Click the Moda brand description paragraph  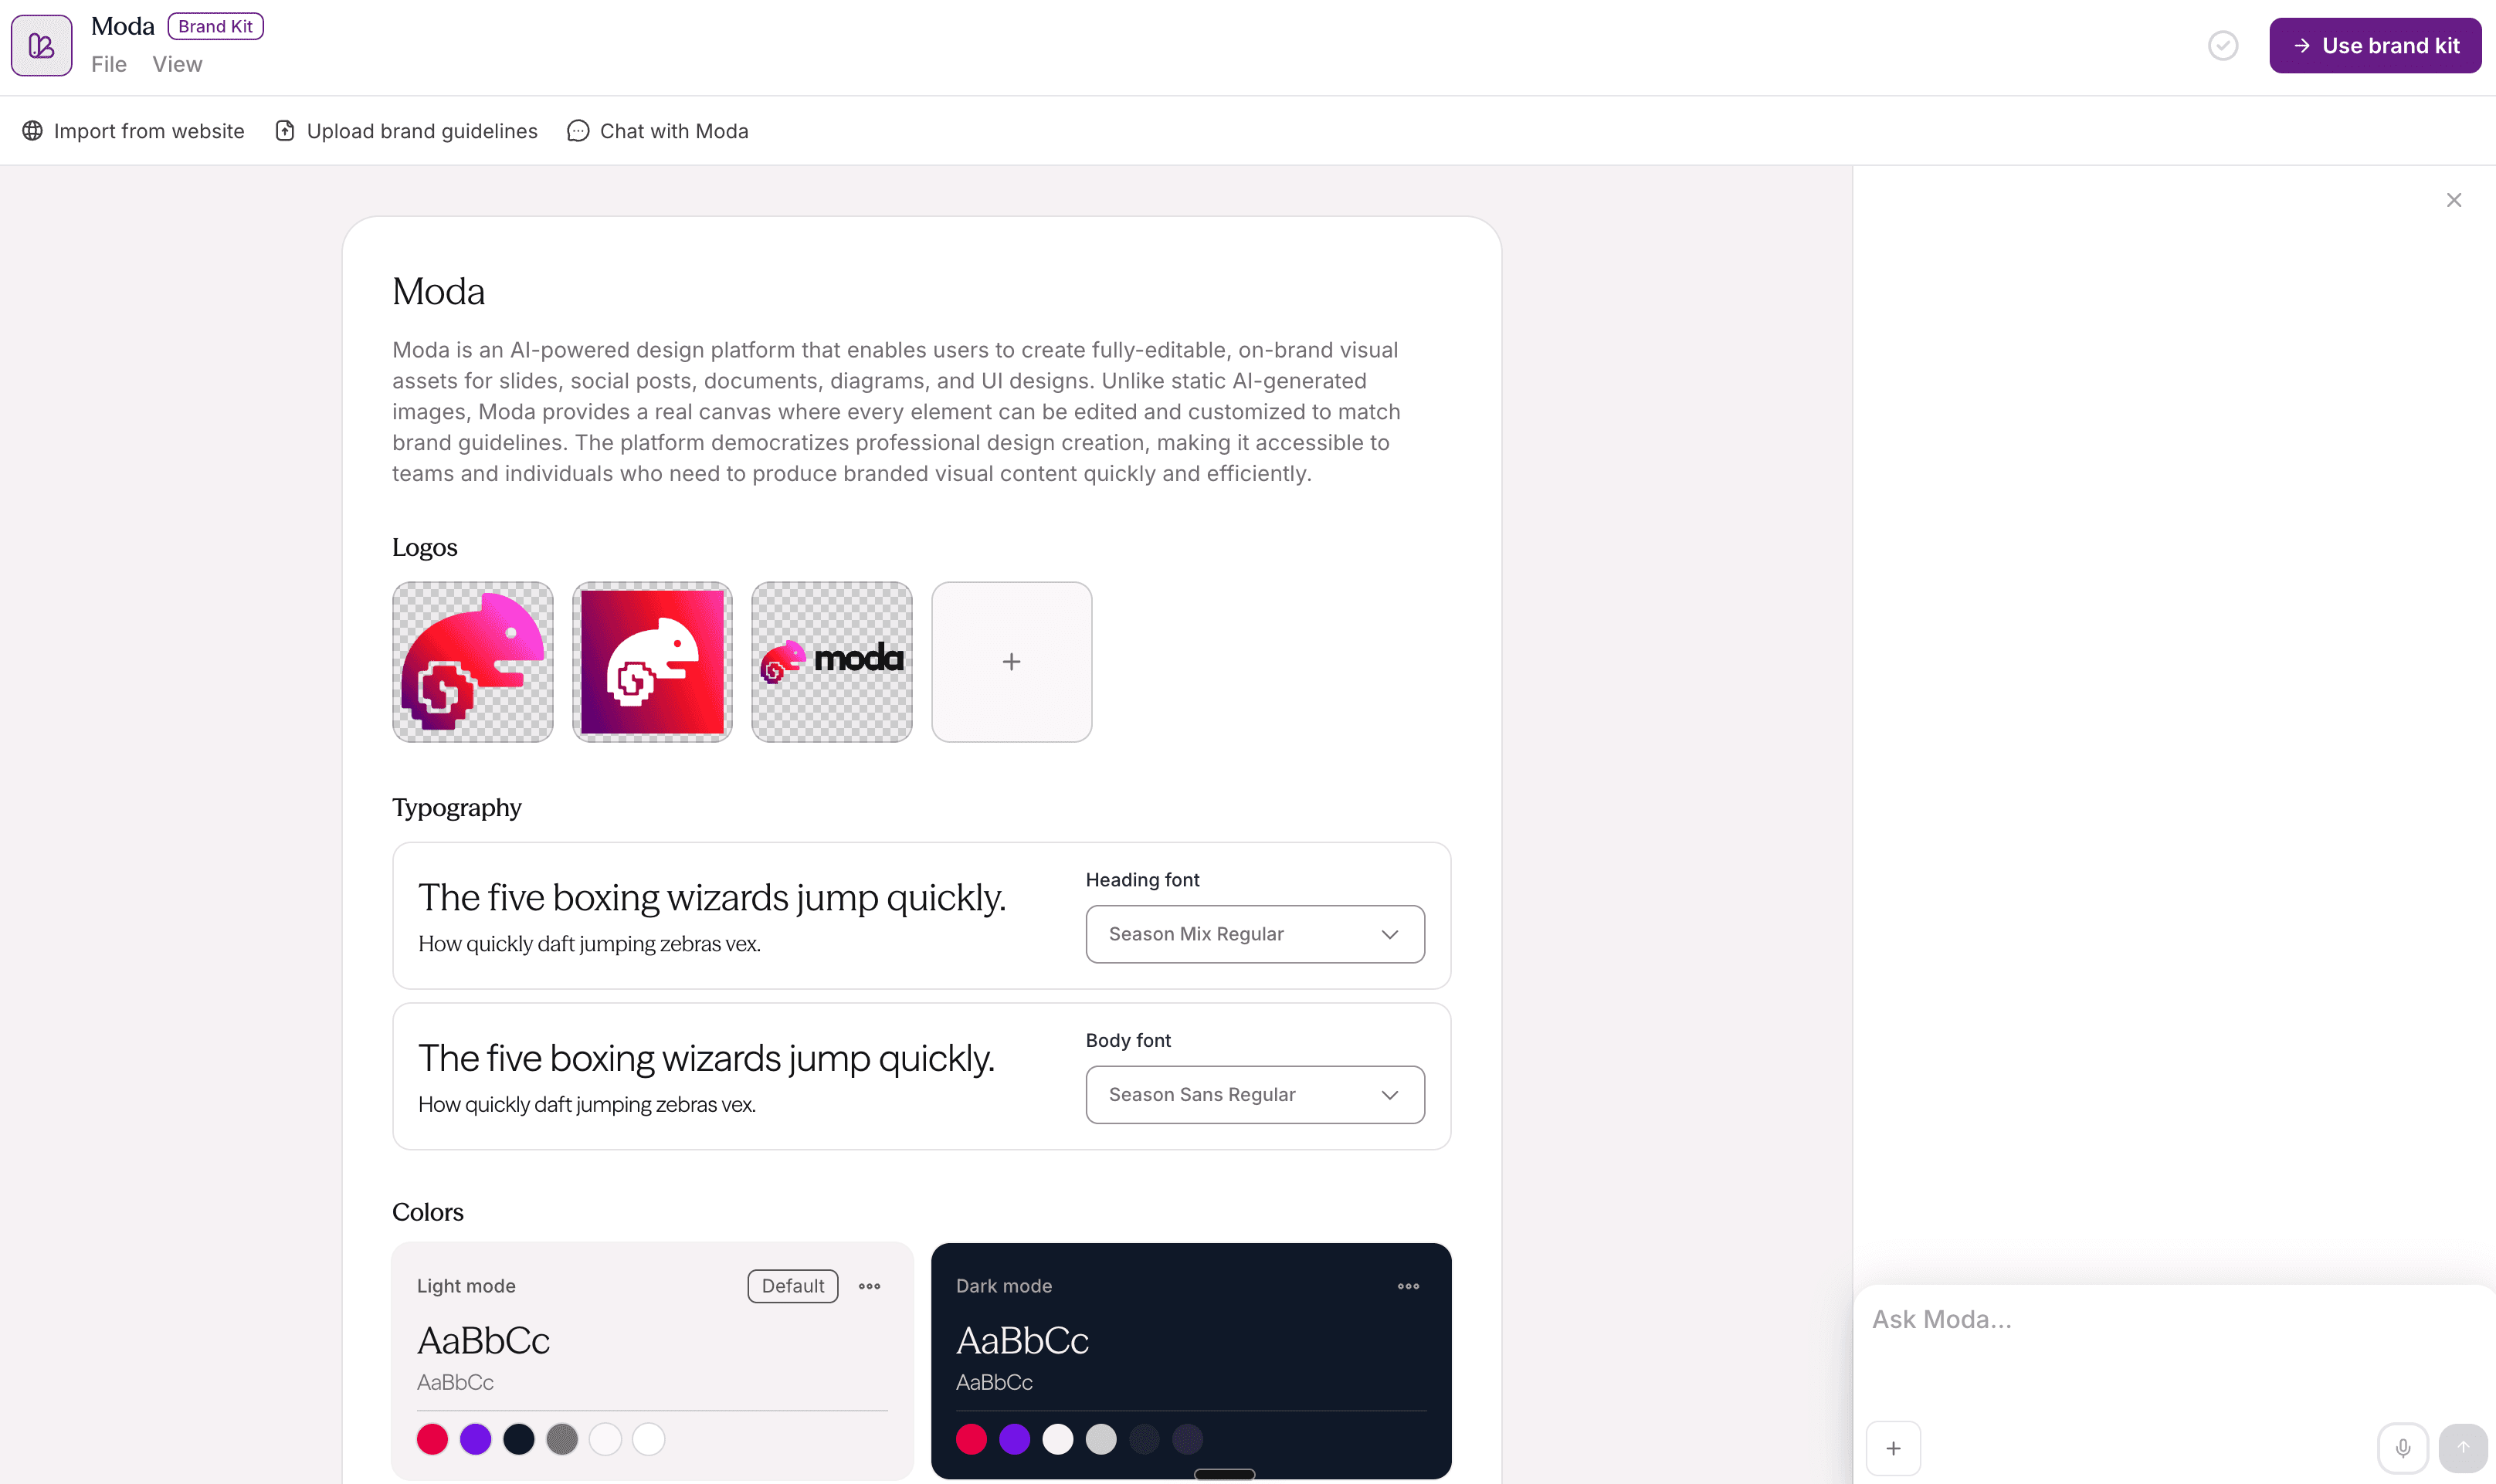[896, 412]
